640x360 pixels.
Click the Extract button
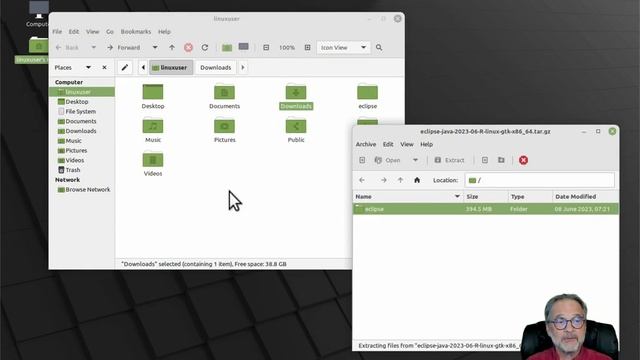tap(449, 160)
